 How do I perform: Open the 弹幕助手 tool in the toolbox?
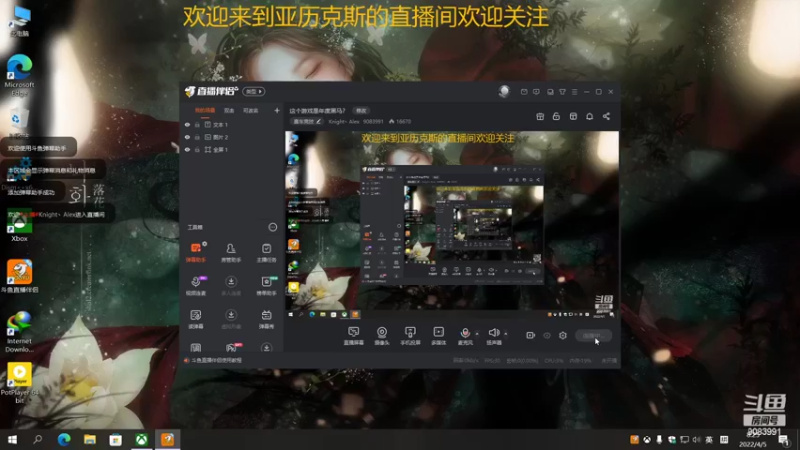(x=196, y=253)
